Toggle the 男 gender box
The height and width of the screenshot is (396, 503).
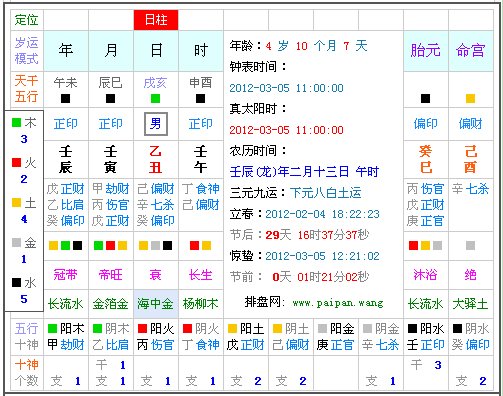156,124
